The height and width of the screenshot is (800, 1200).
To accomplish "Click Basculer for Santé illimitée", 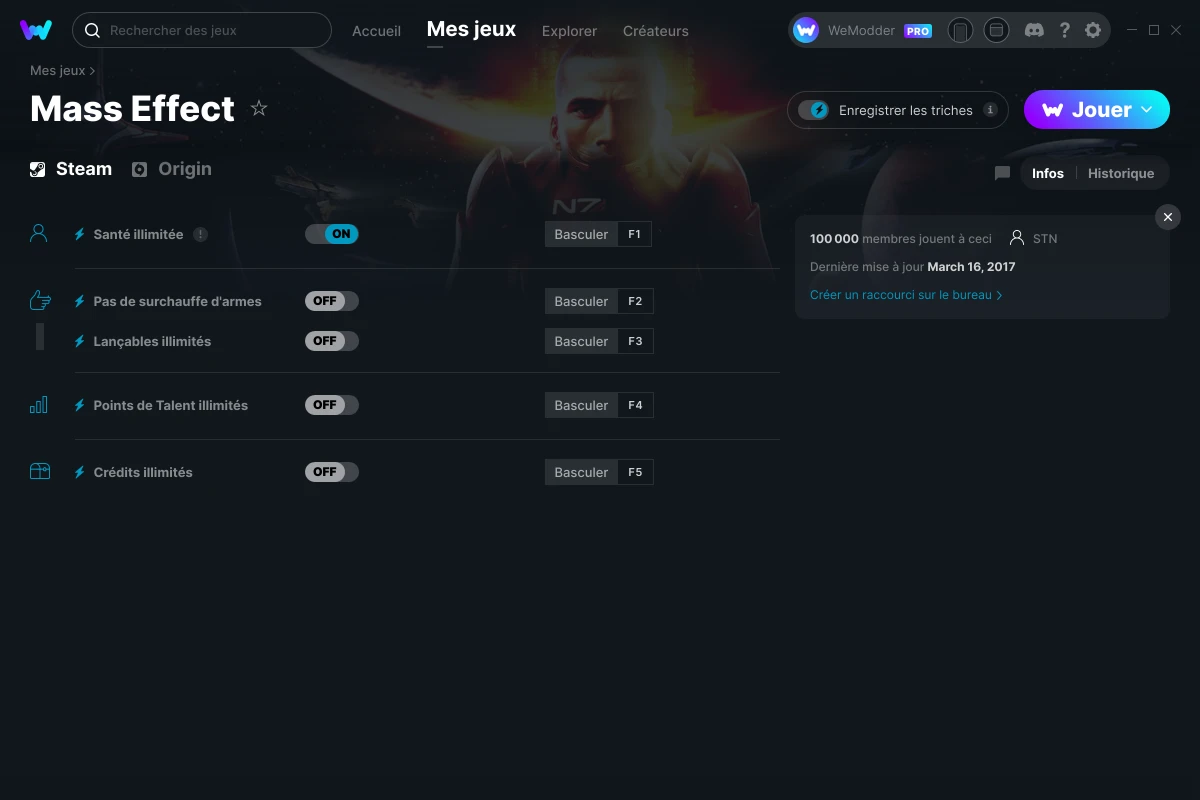I will coord(581,234).
